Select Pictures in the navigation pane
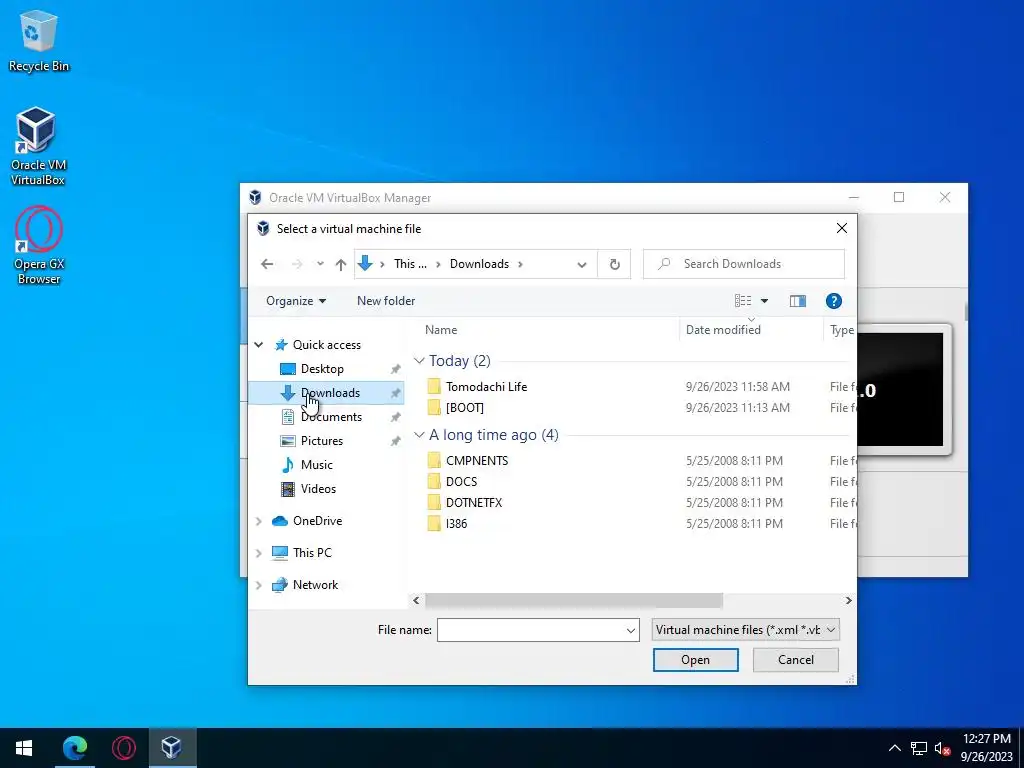This screenshot has width=1024, height=768. coord(321,441)
